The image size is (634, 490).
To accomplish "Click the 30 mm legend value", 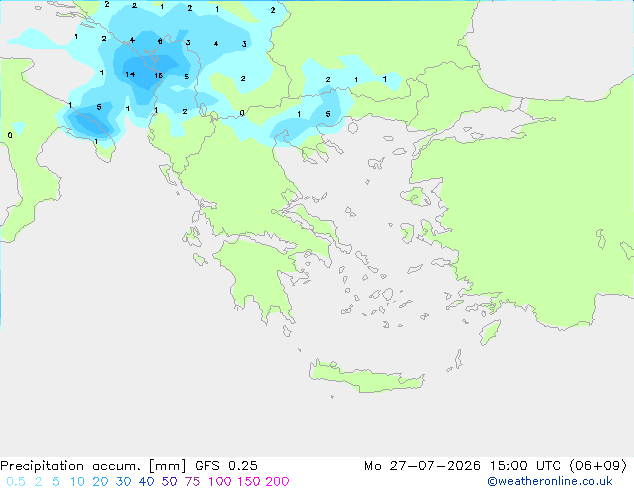I will point(123,482).
